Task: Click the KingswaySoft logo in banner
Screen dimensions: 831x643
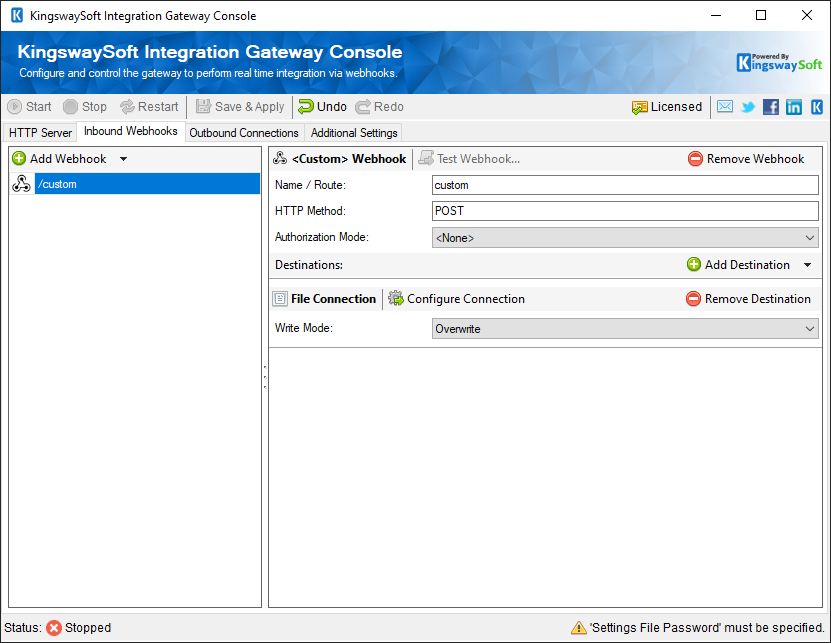Action: click(779, 63)
